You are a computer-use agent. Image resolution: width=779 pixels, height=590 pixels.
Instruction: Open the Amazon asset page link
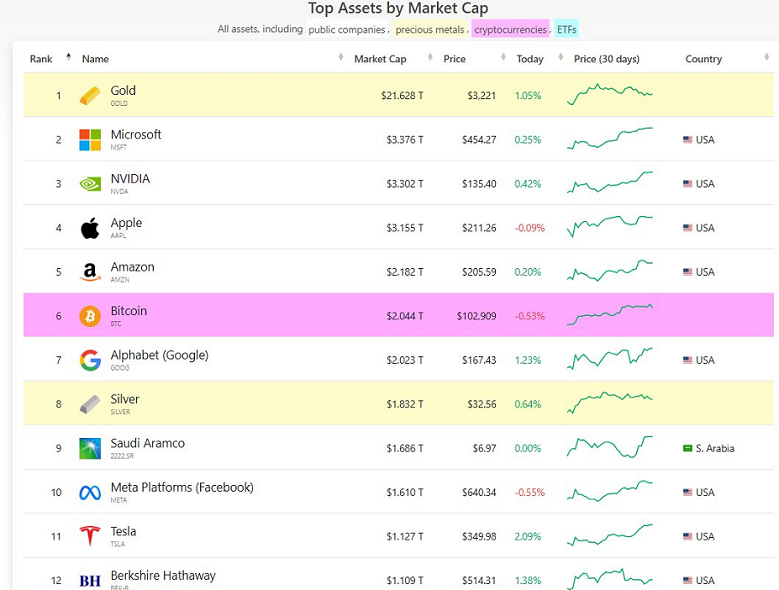coord(132,267)
